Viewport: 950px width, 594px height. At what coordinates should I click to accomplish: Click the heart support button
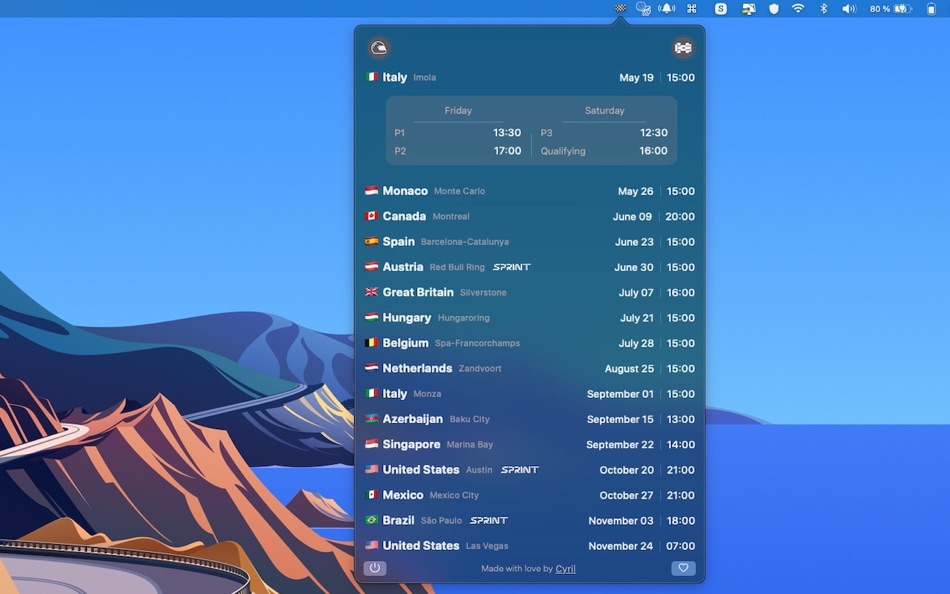point(683,568)
